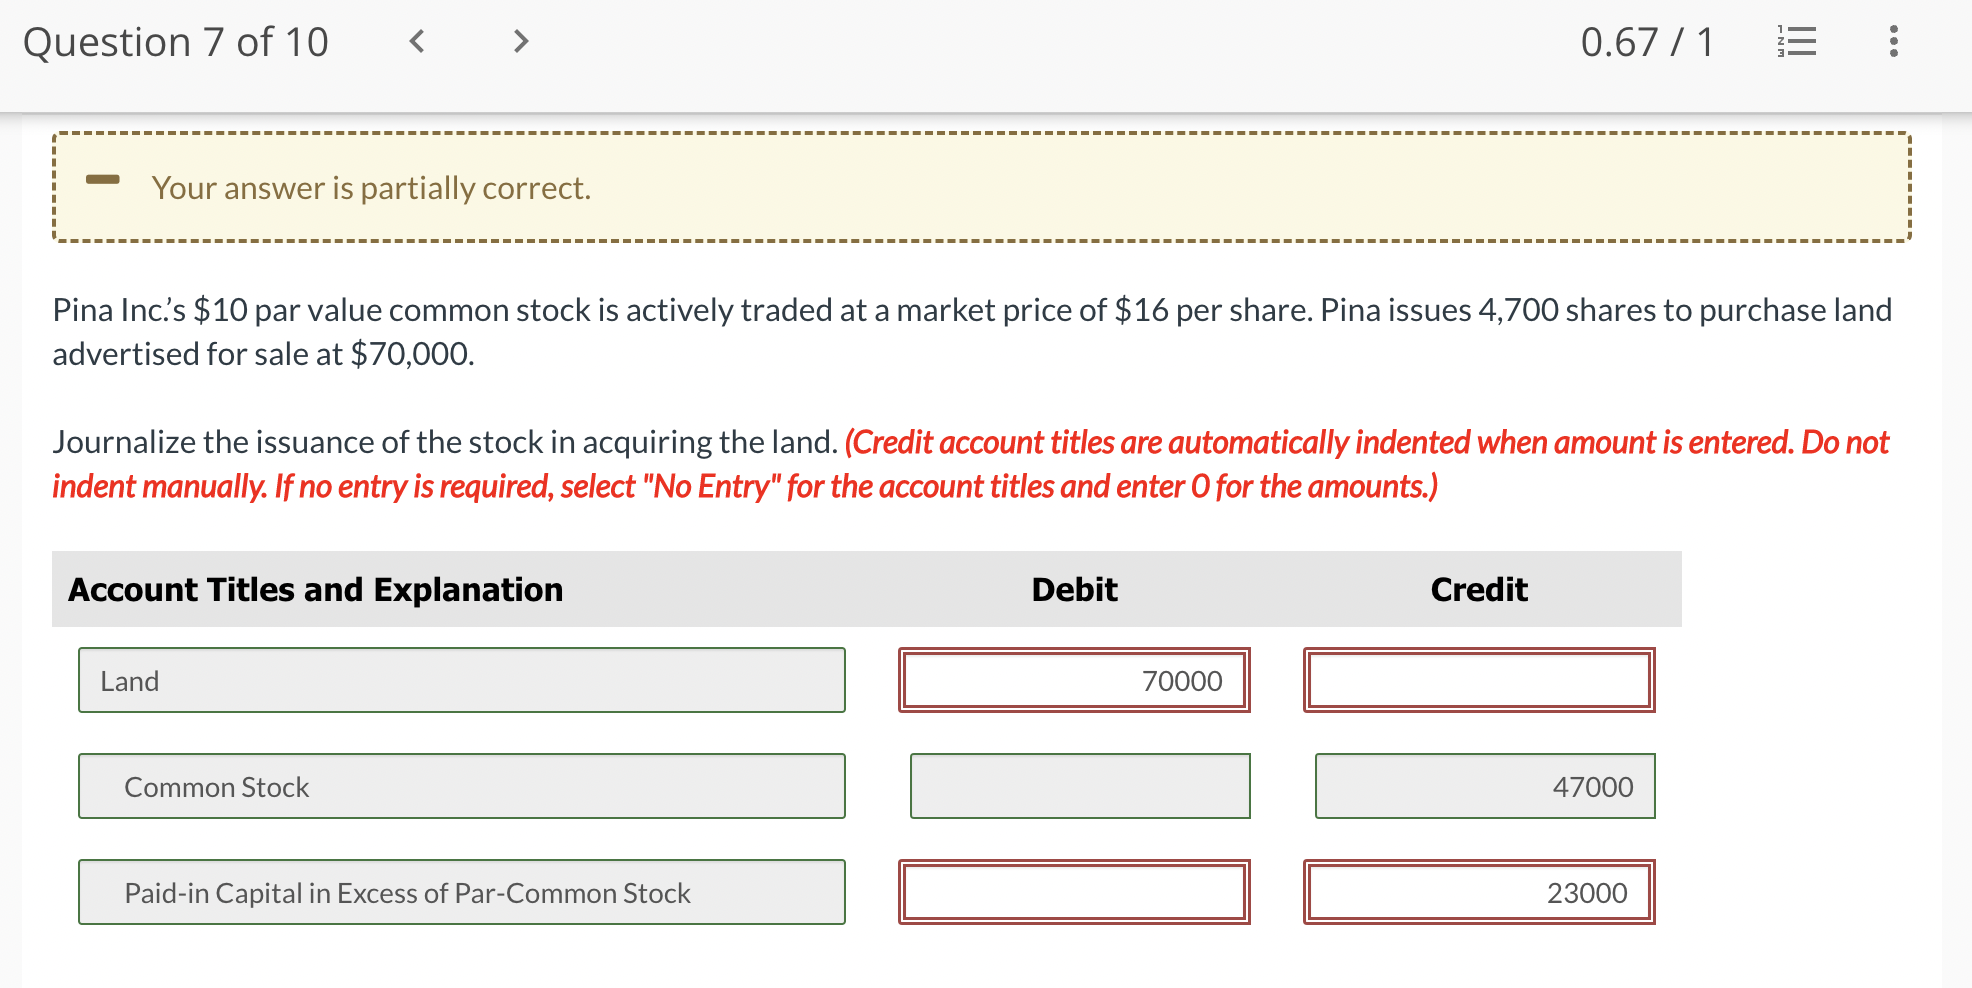
Task: Open the question list icon
Action: (1797, 42)
